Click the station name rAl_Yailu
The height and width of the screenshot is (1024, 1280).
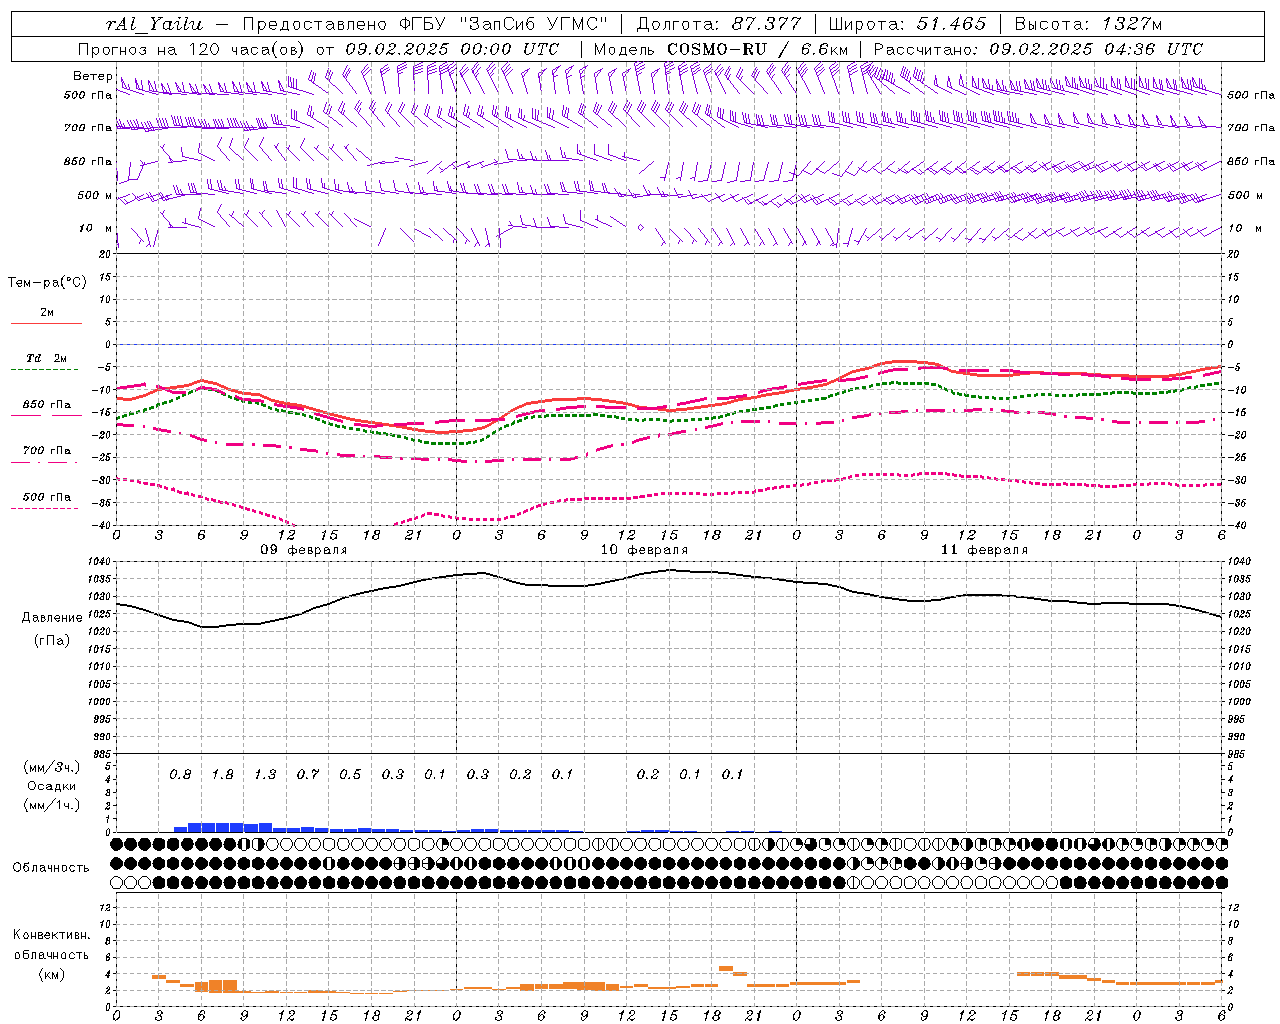[153, 24]
